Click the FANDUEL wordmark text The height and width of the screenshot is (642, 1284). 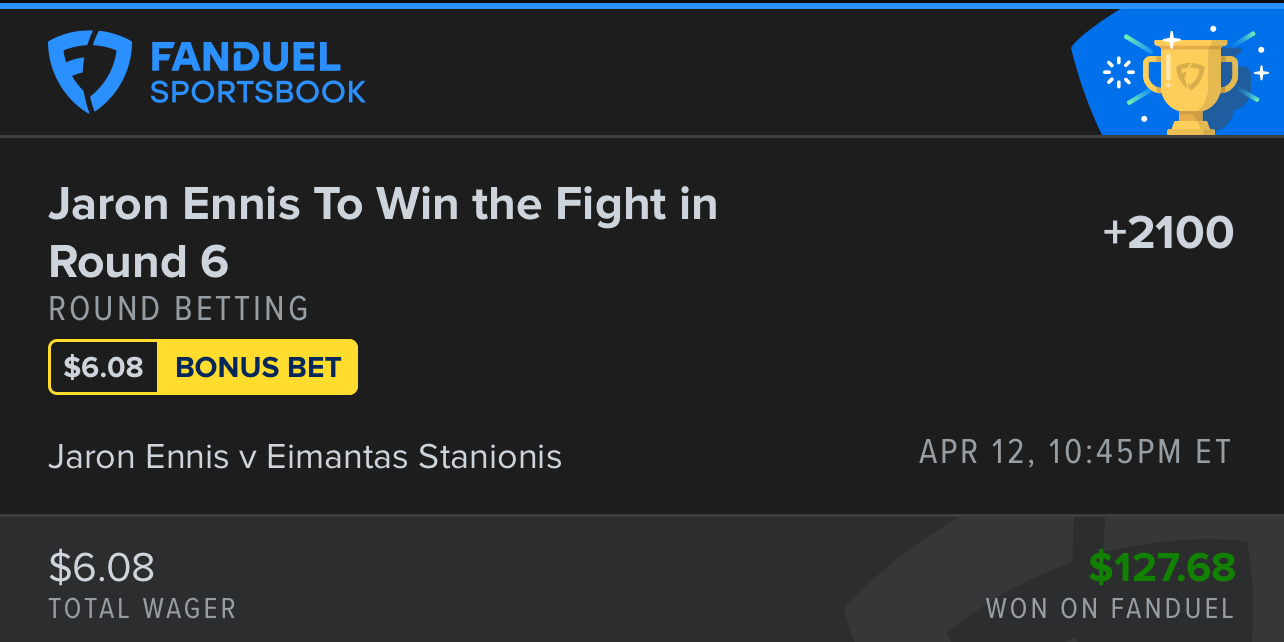[246, 56]
